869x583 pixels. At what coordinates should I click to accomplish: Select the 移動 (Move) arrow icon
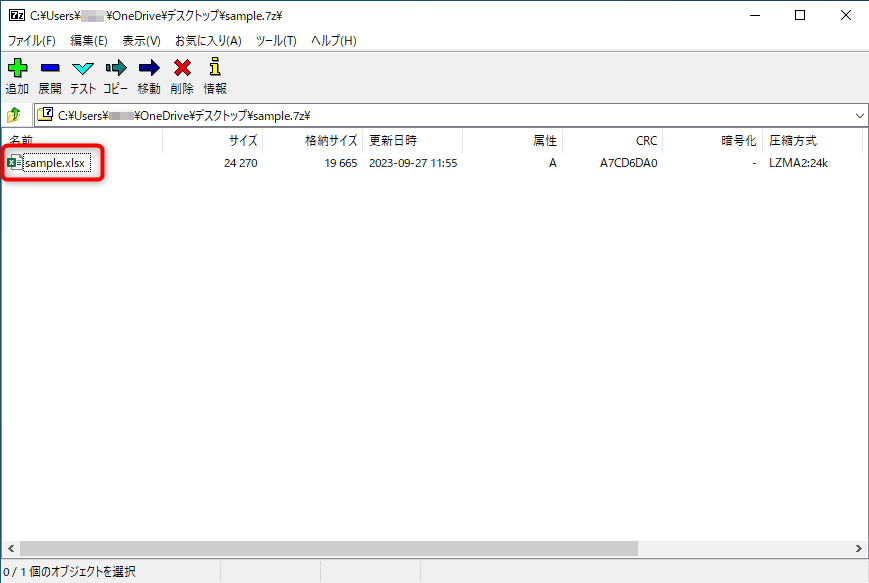tap(148, 68)
